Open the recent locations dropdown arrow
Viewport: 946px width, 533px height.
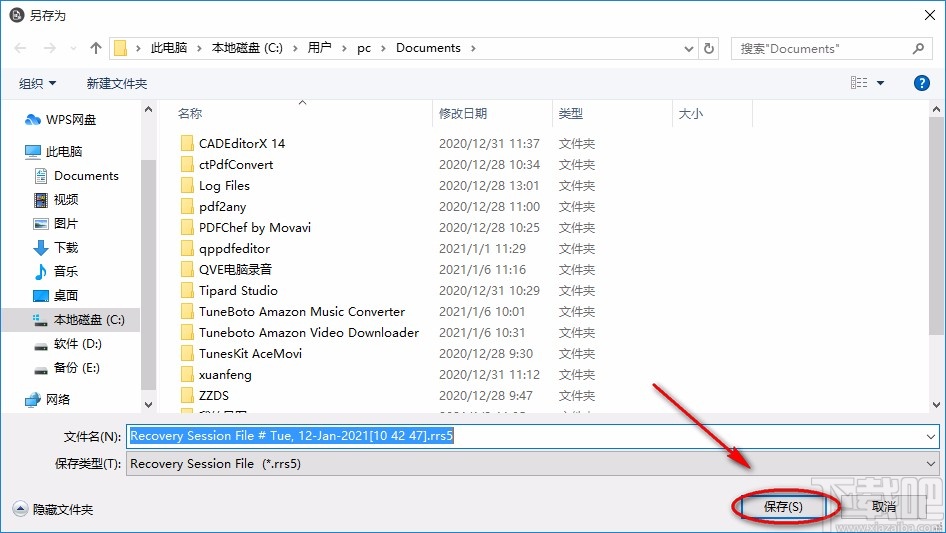74,48
